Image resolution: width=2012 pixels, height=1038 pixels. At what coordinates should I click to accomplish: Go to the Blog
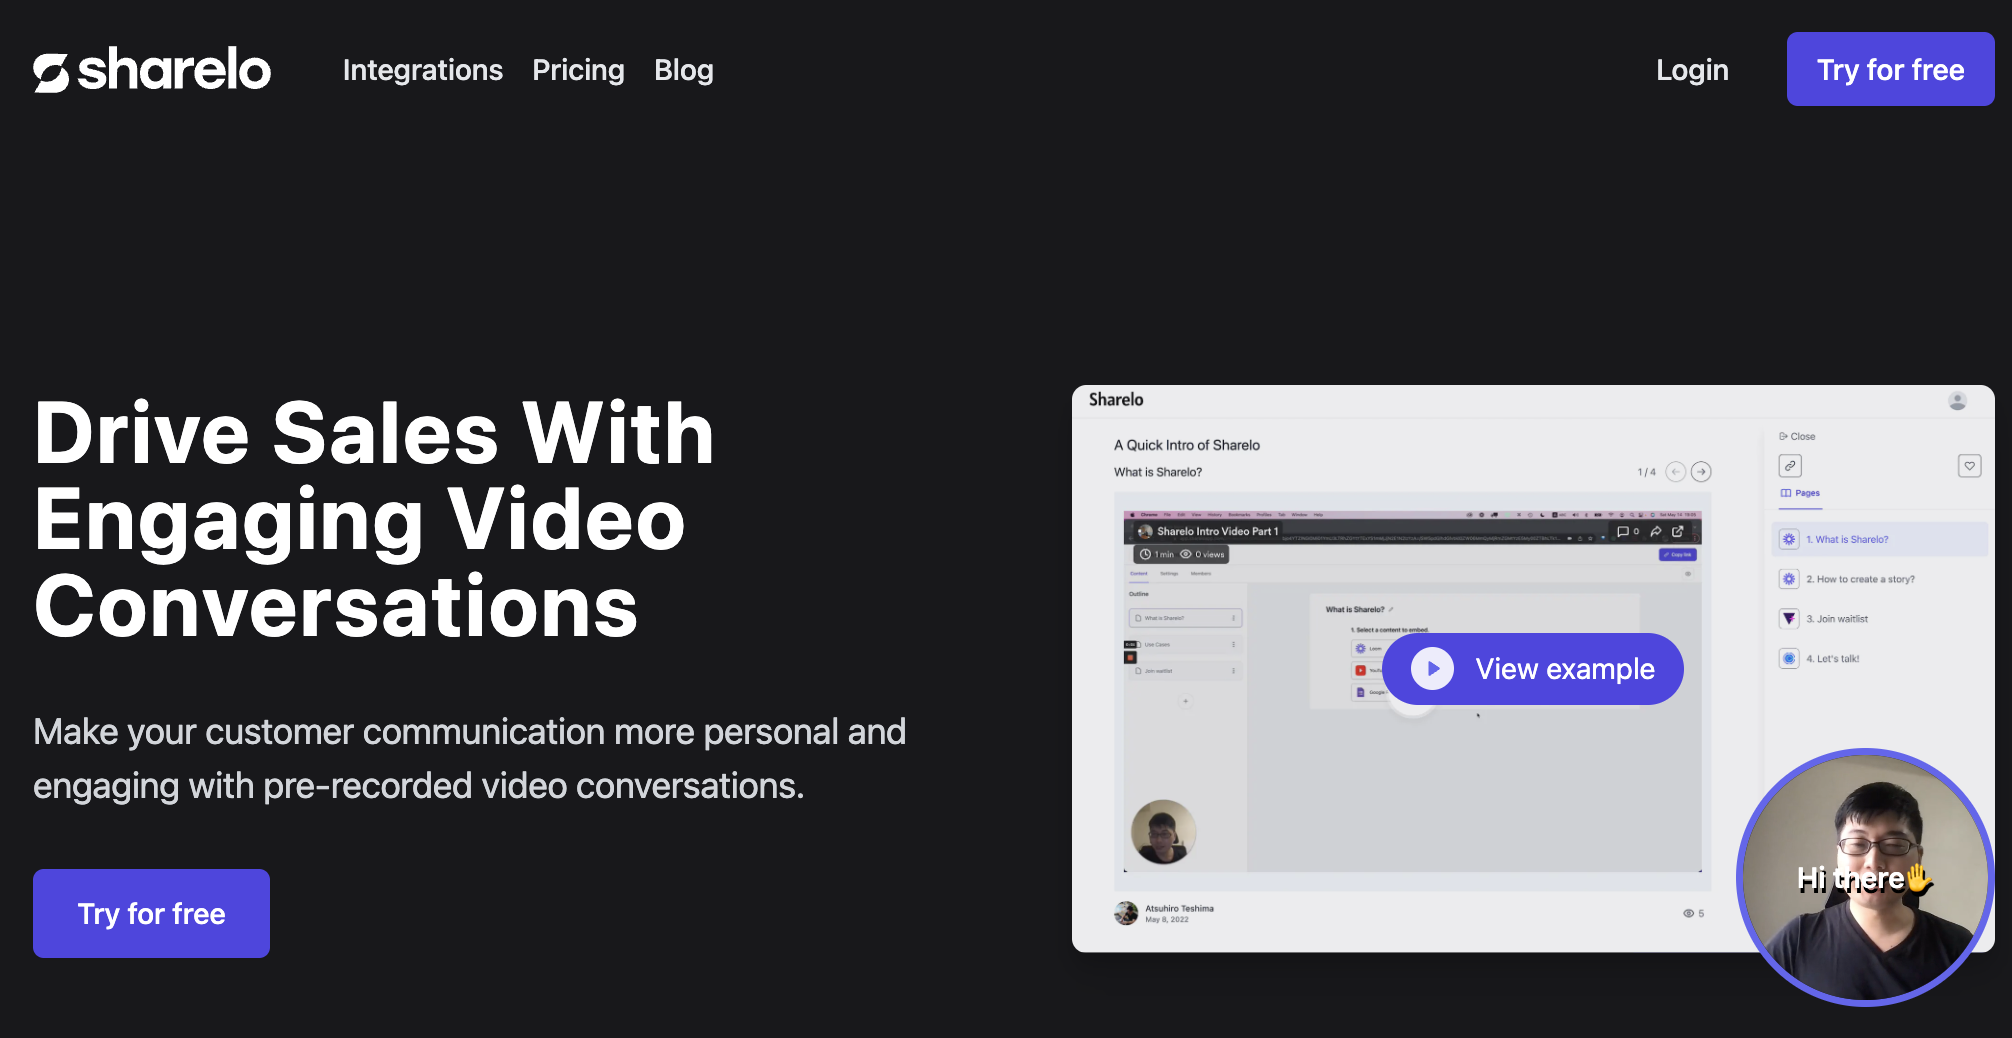[684, 70]
